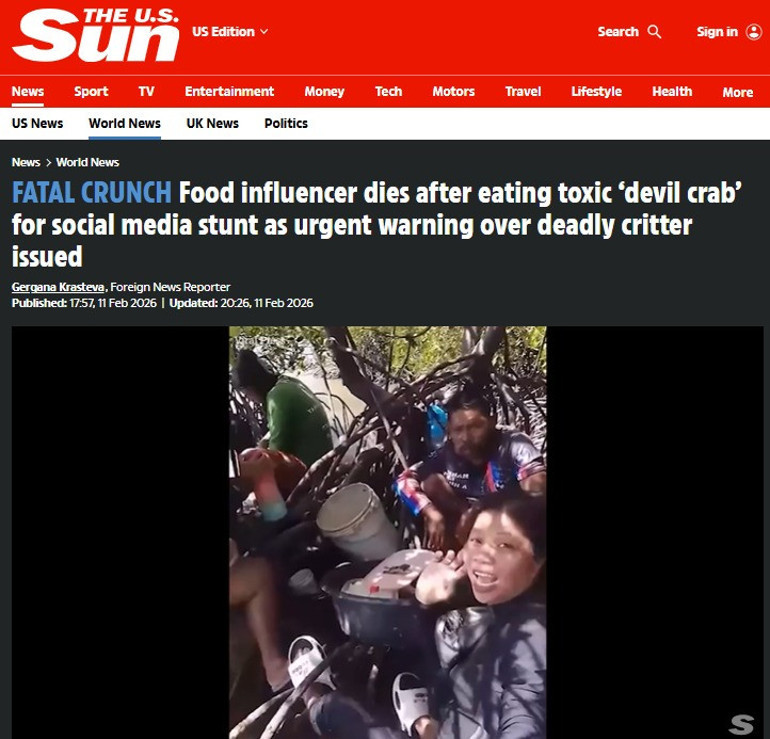Switch to US News tab
Viewport: 770px width, 739px height.
(x=37, y=123)
